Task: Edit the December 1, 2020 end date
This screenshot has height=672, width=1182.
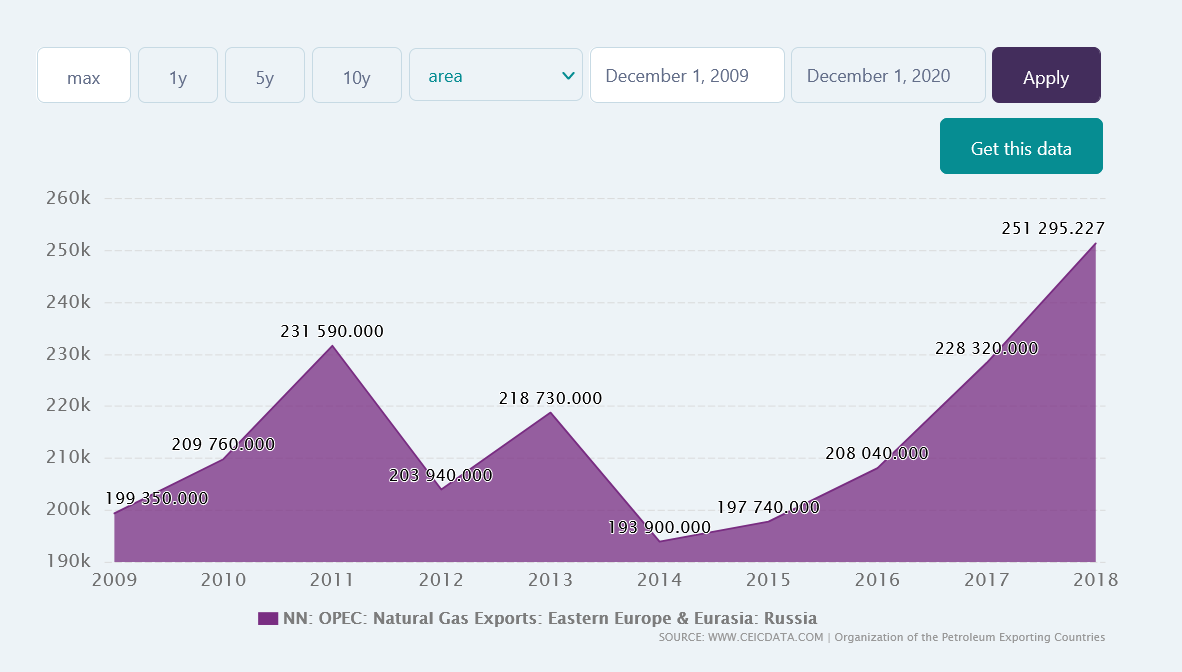Action: (x=888, y=75)
